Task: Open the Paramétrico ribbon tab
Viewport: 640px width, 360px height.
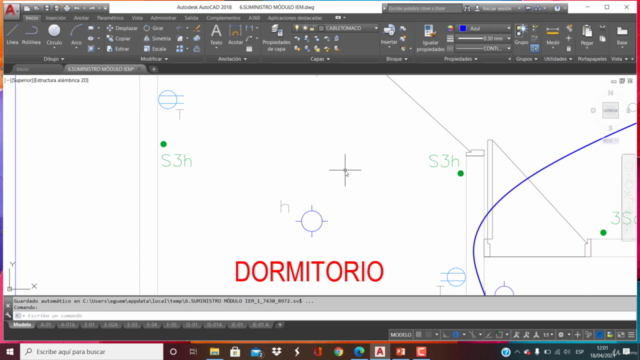Action: point(110,18)
